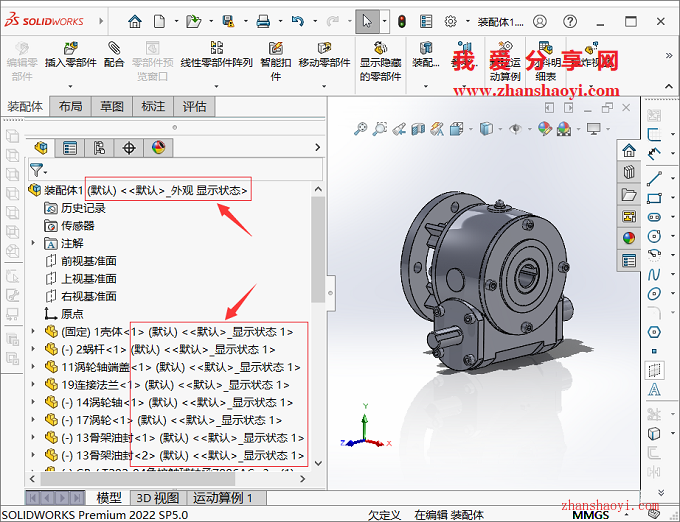Expand the SOLIDWORKS menu arrow beside logo
This screenshot has width=680, height=522.
pos(101,21)
